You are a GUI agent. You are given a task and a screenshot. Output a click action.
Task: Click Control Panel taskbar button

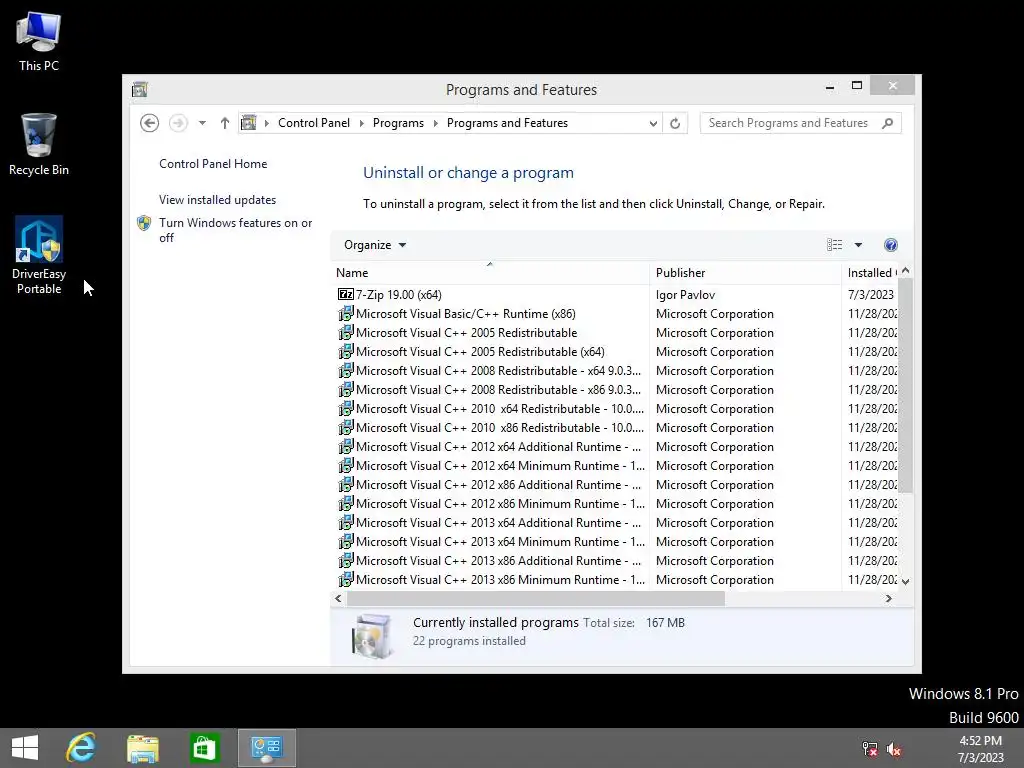(266, 748)
